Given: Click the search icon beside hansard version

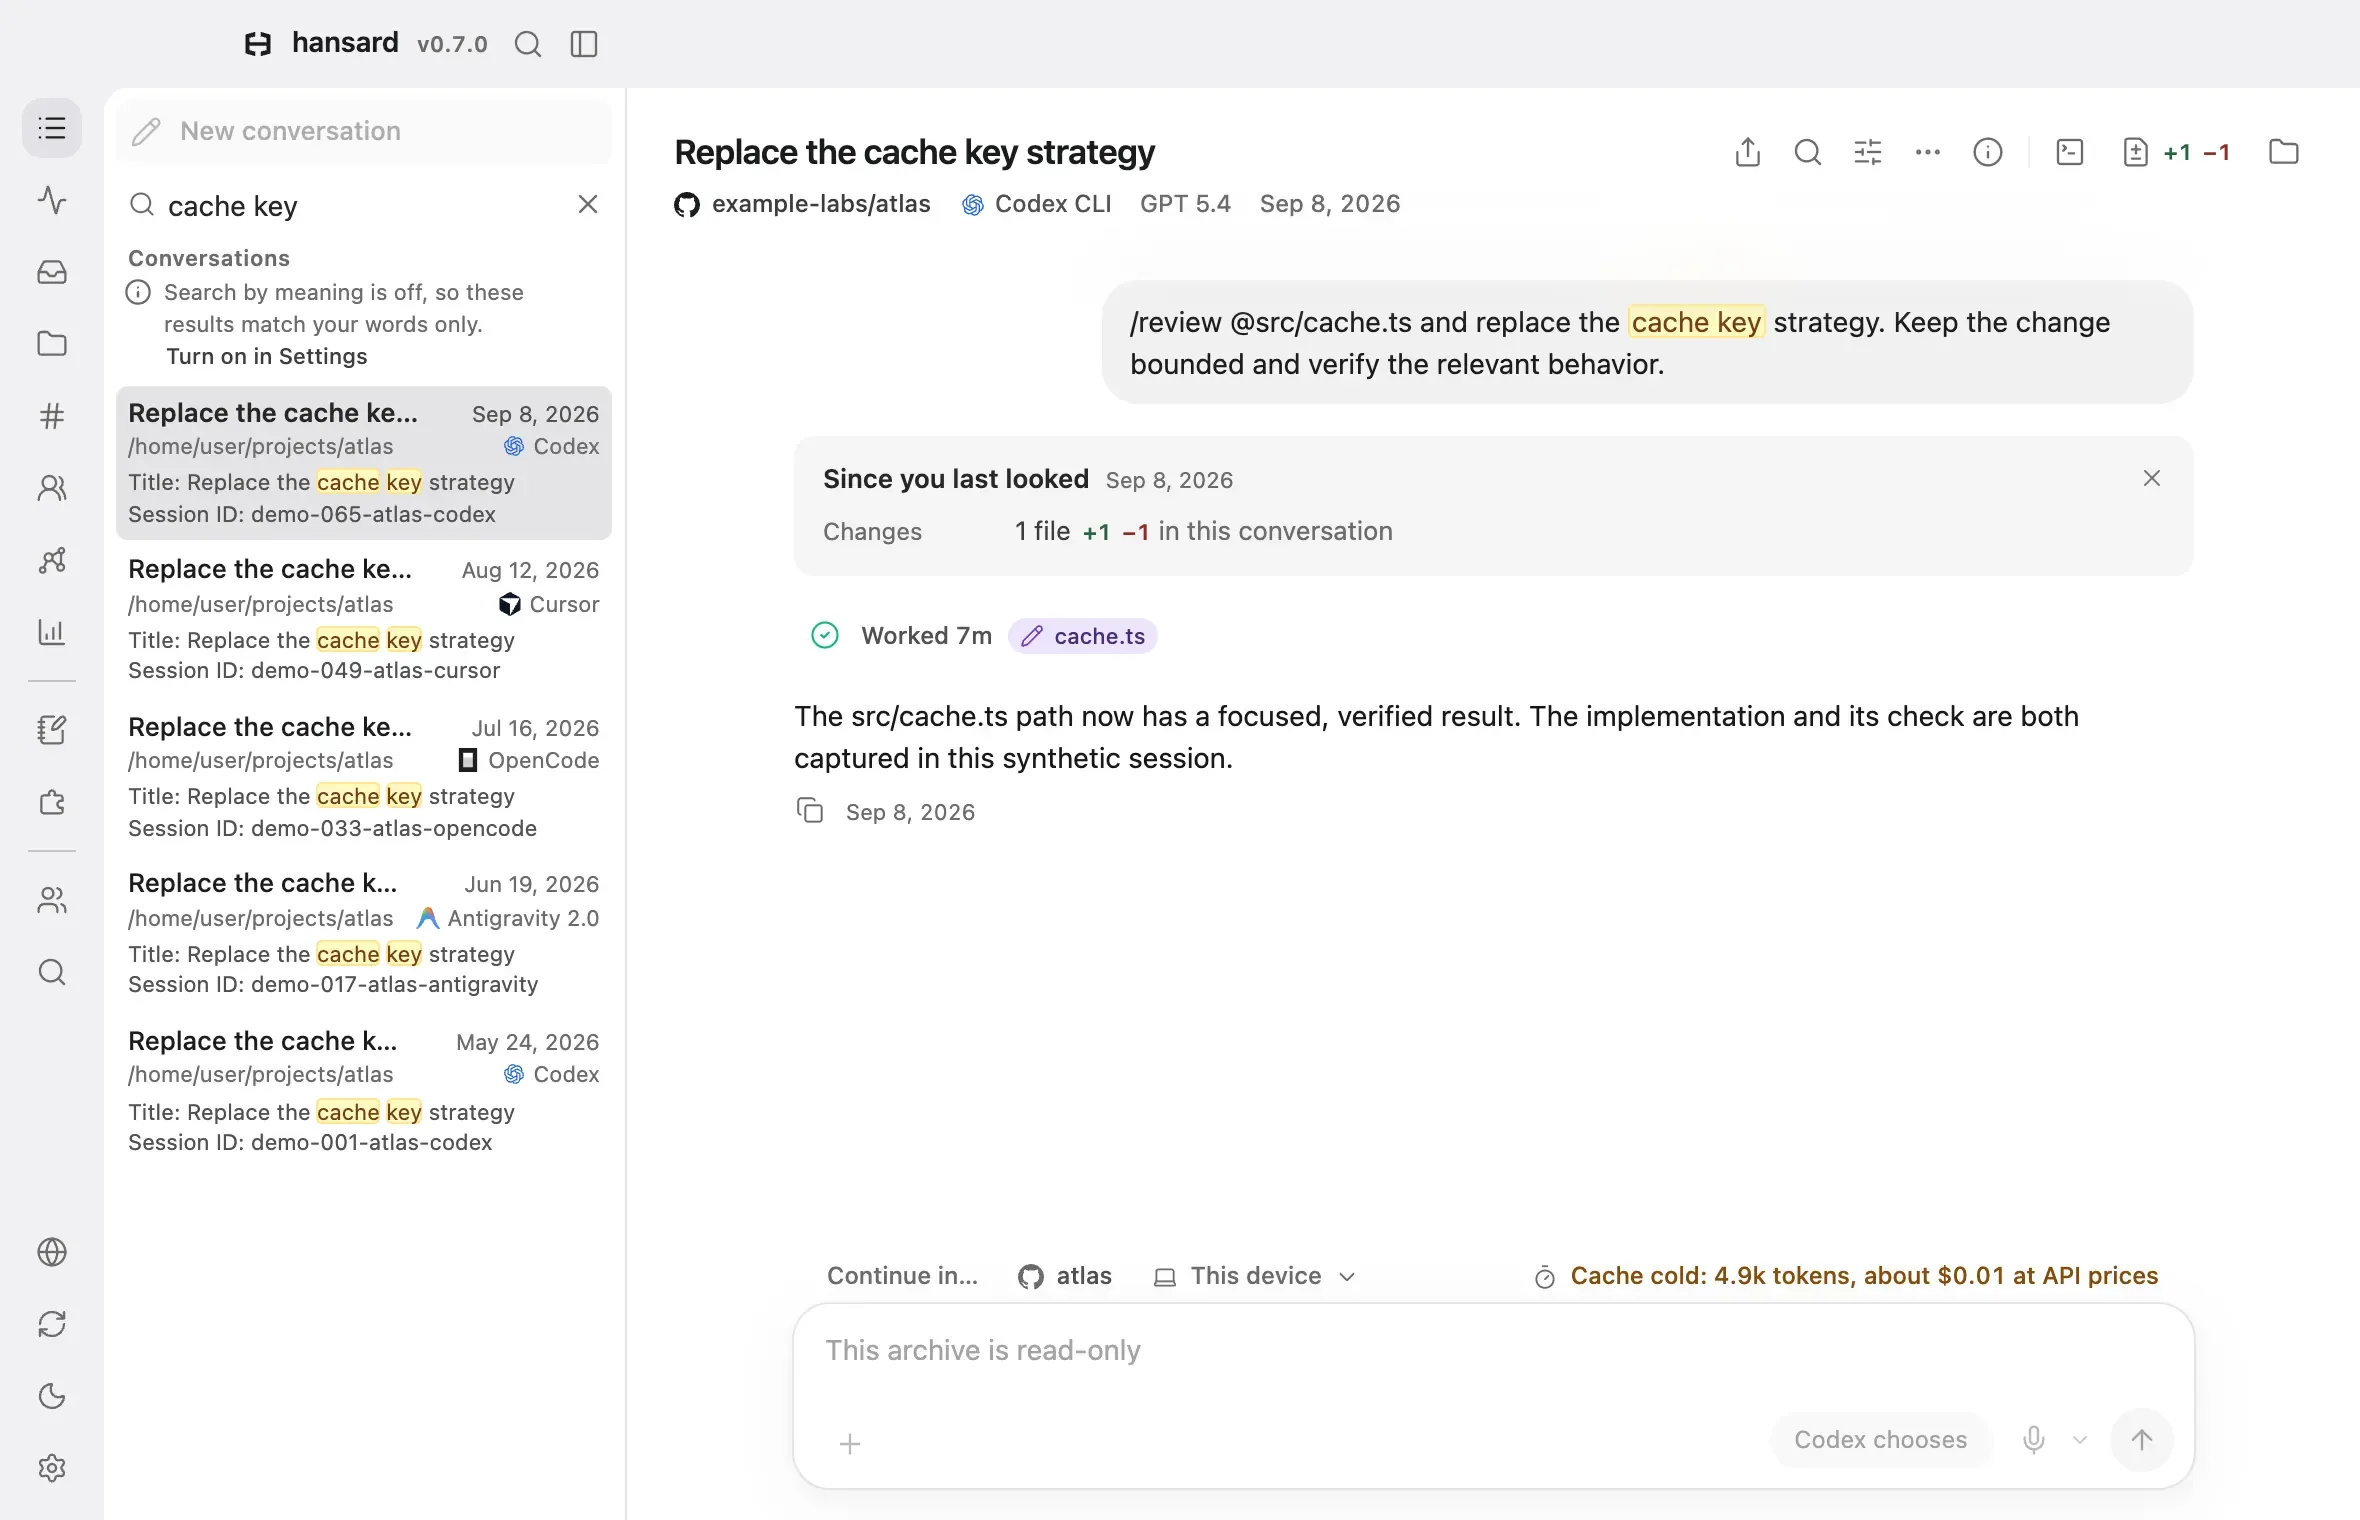Looking at the screenshot, I should pyautogui.click(x=527, y=44).
